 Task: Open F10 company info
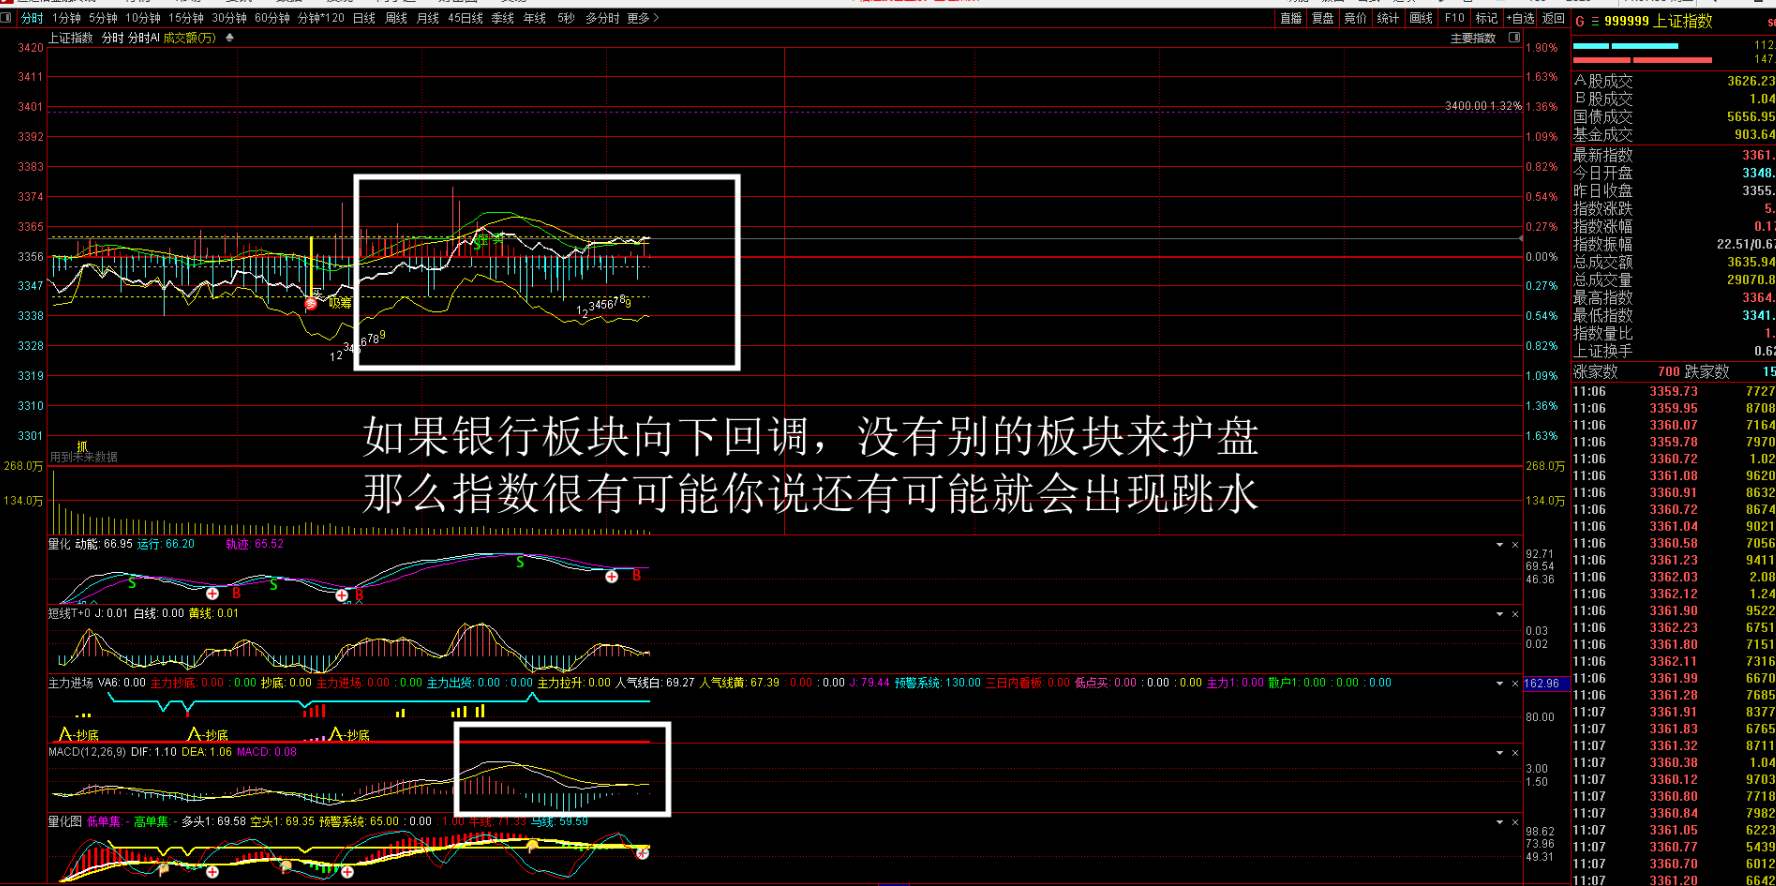(1455, 18)
